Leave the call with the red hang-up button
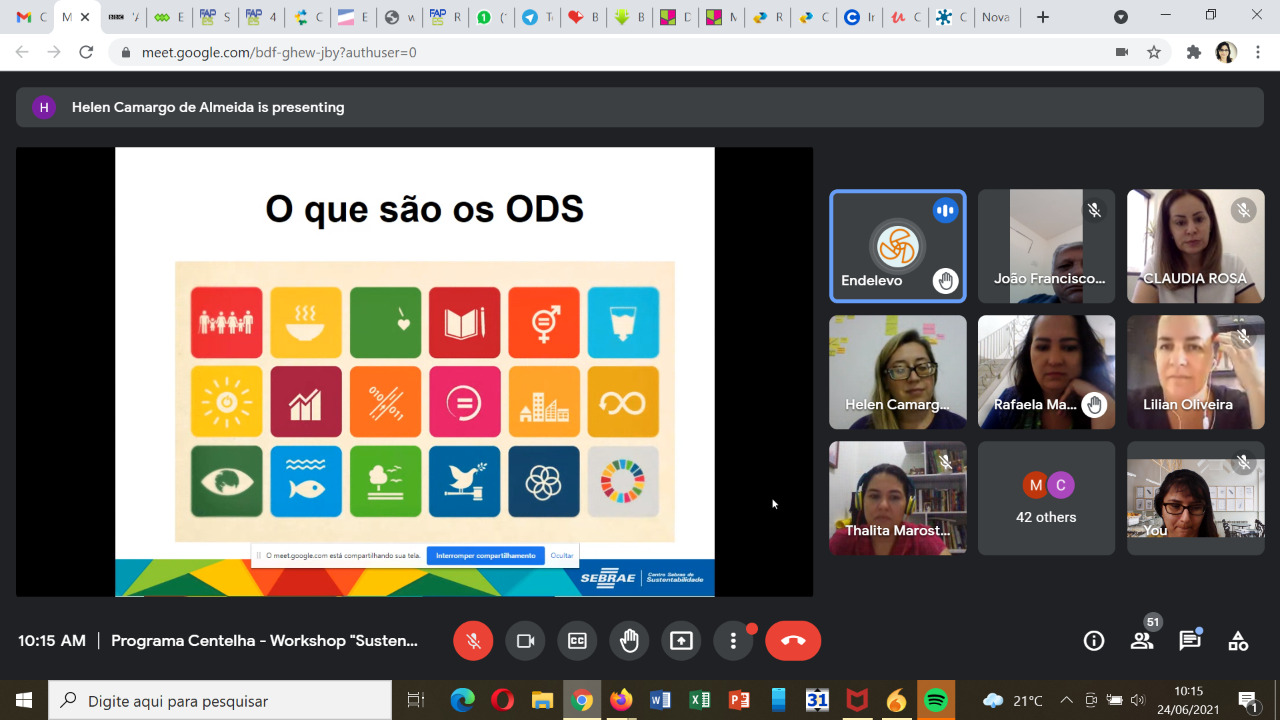Viewport: 1280px width, 720px height. 793,641
